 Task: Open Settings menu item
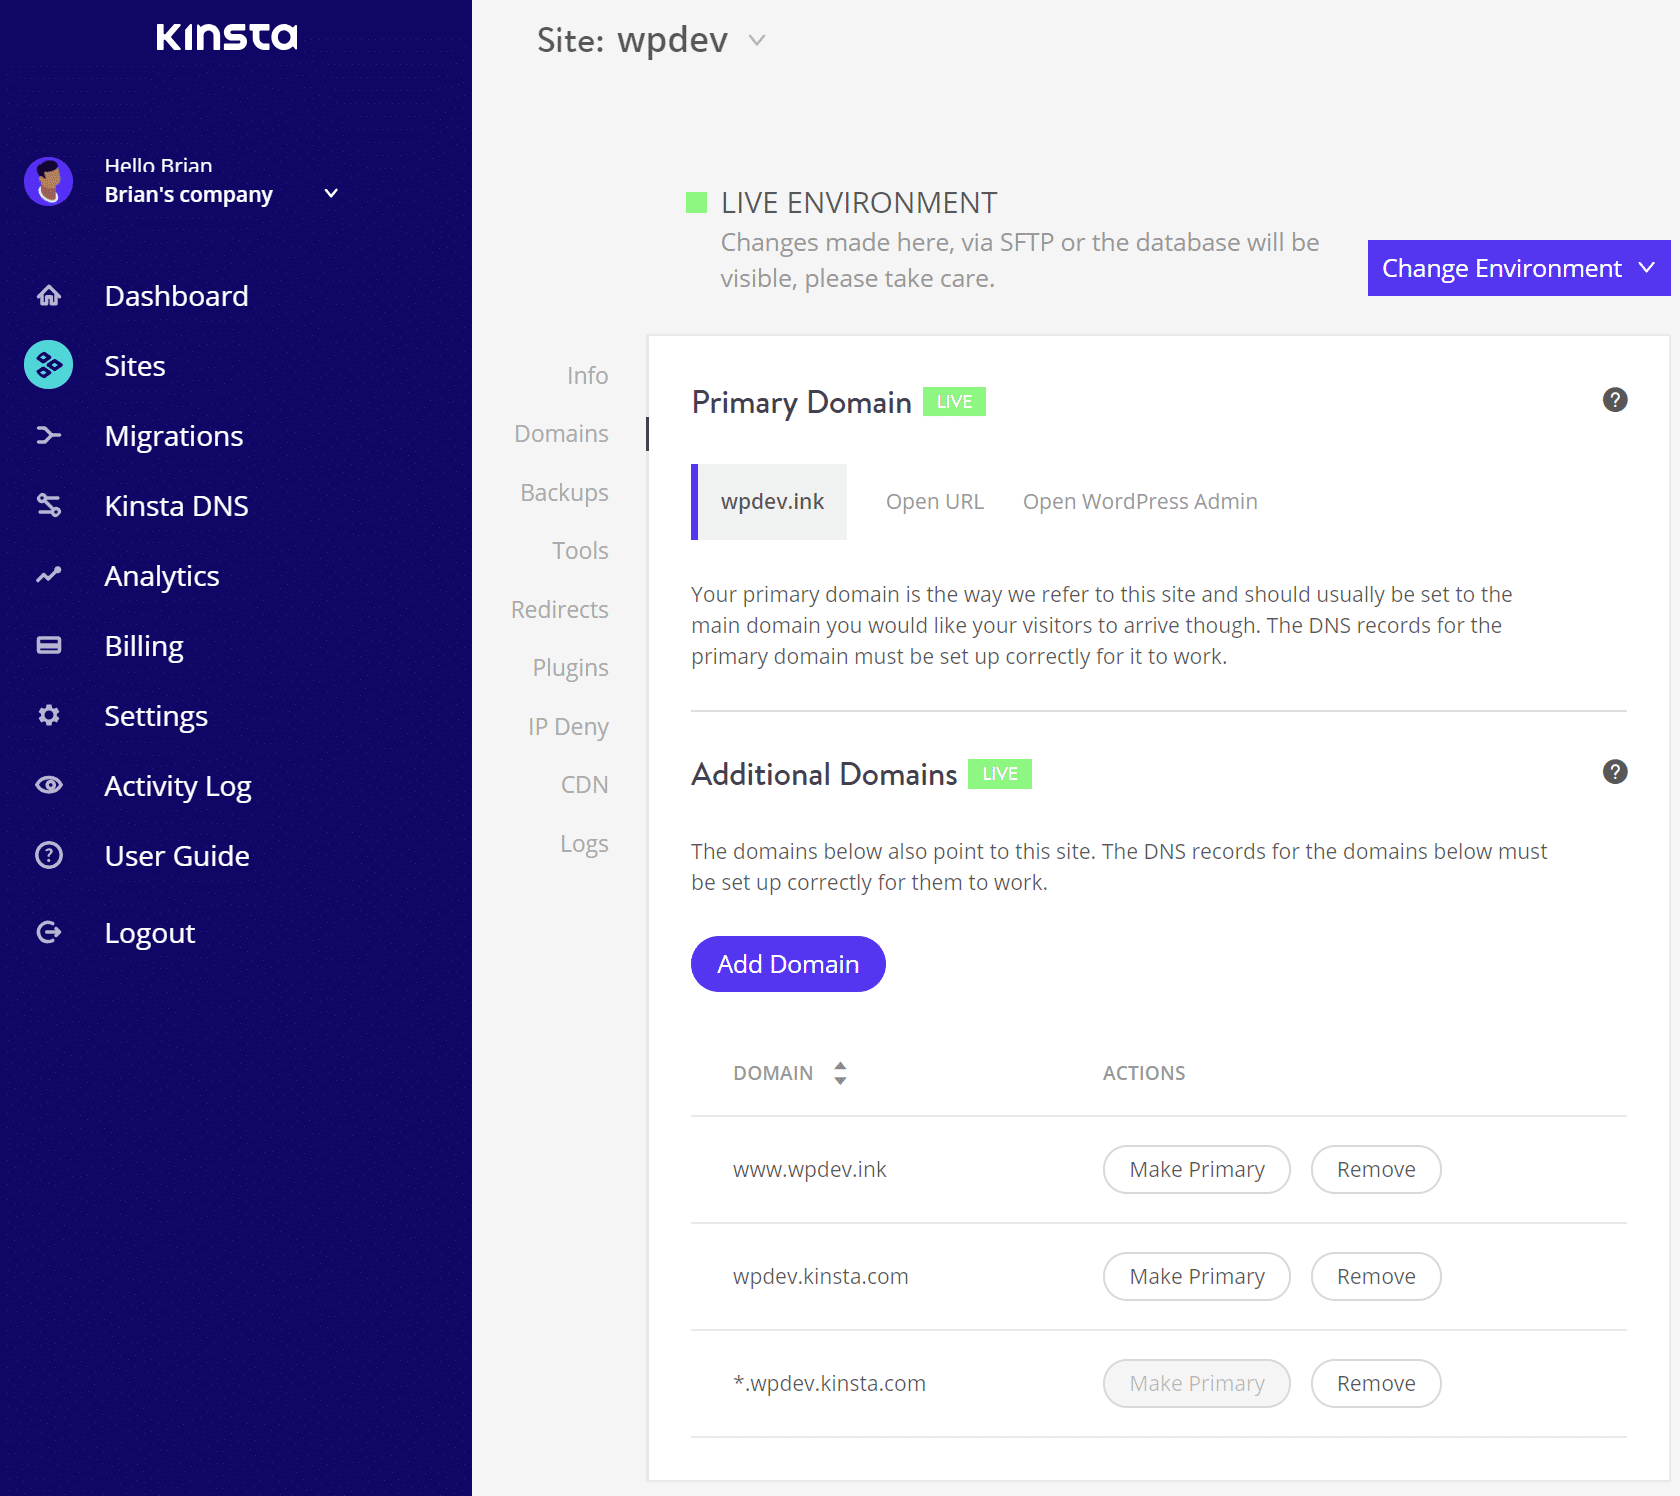pyautogui.click(x=156, y=716)
